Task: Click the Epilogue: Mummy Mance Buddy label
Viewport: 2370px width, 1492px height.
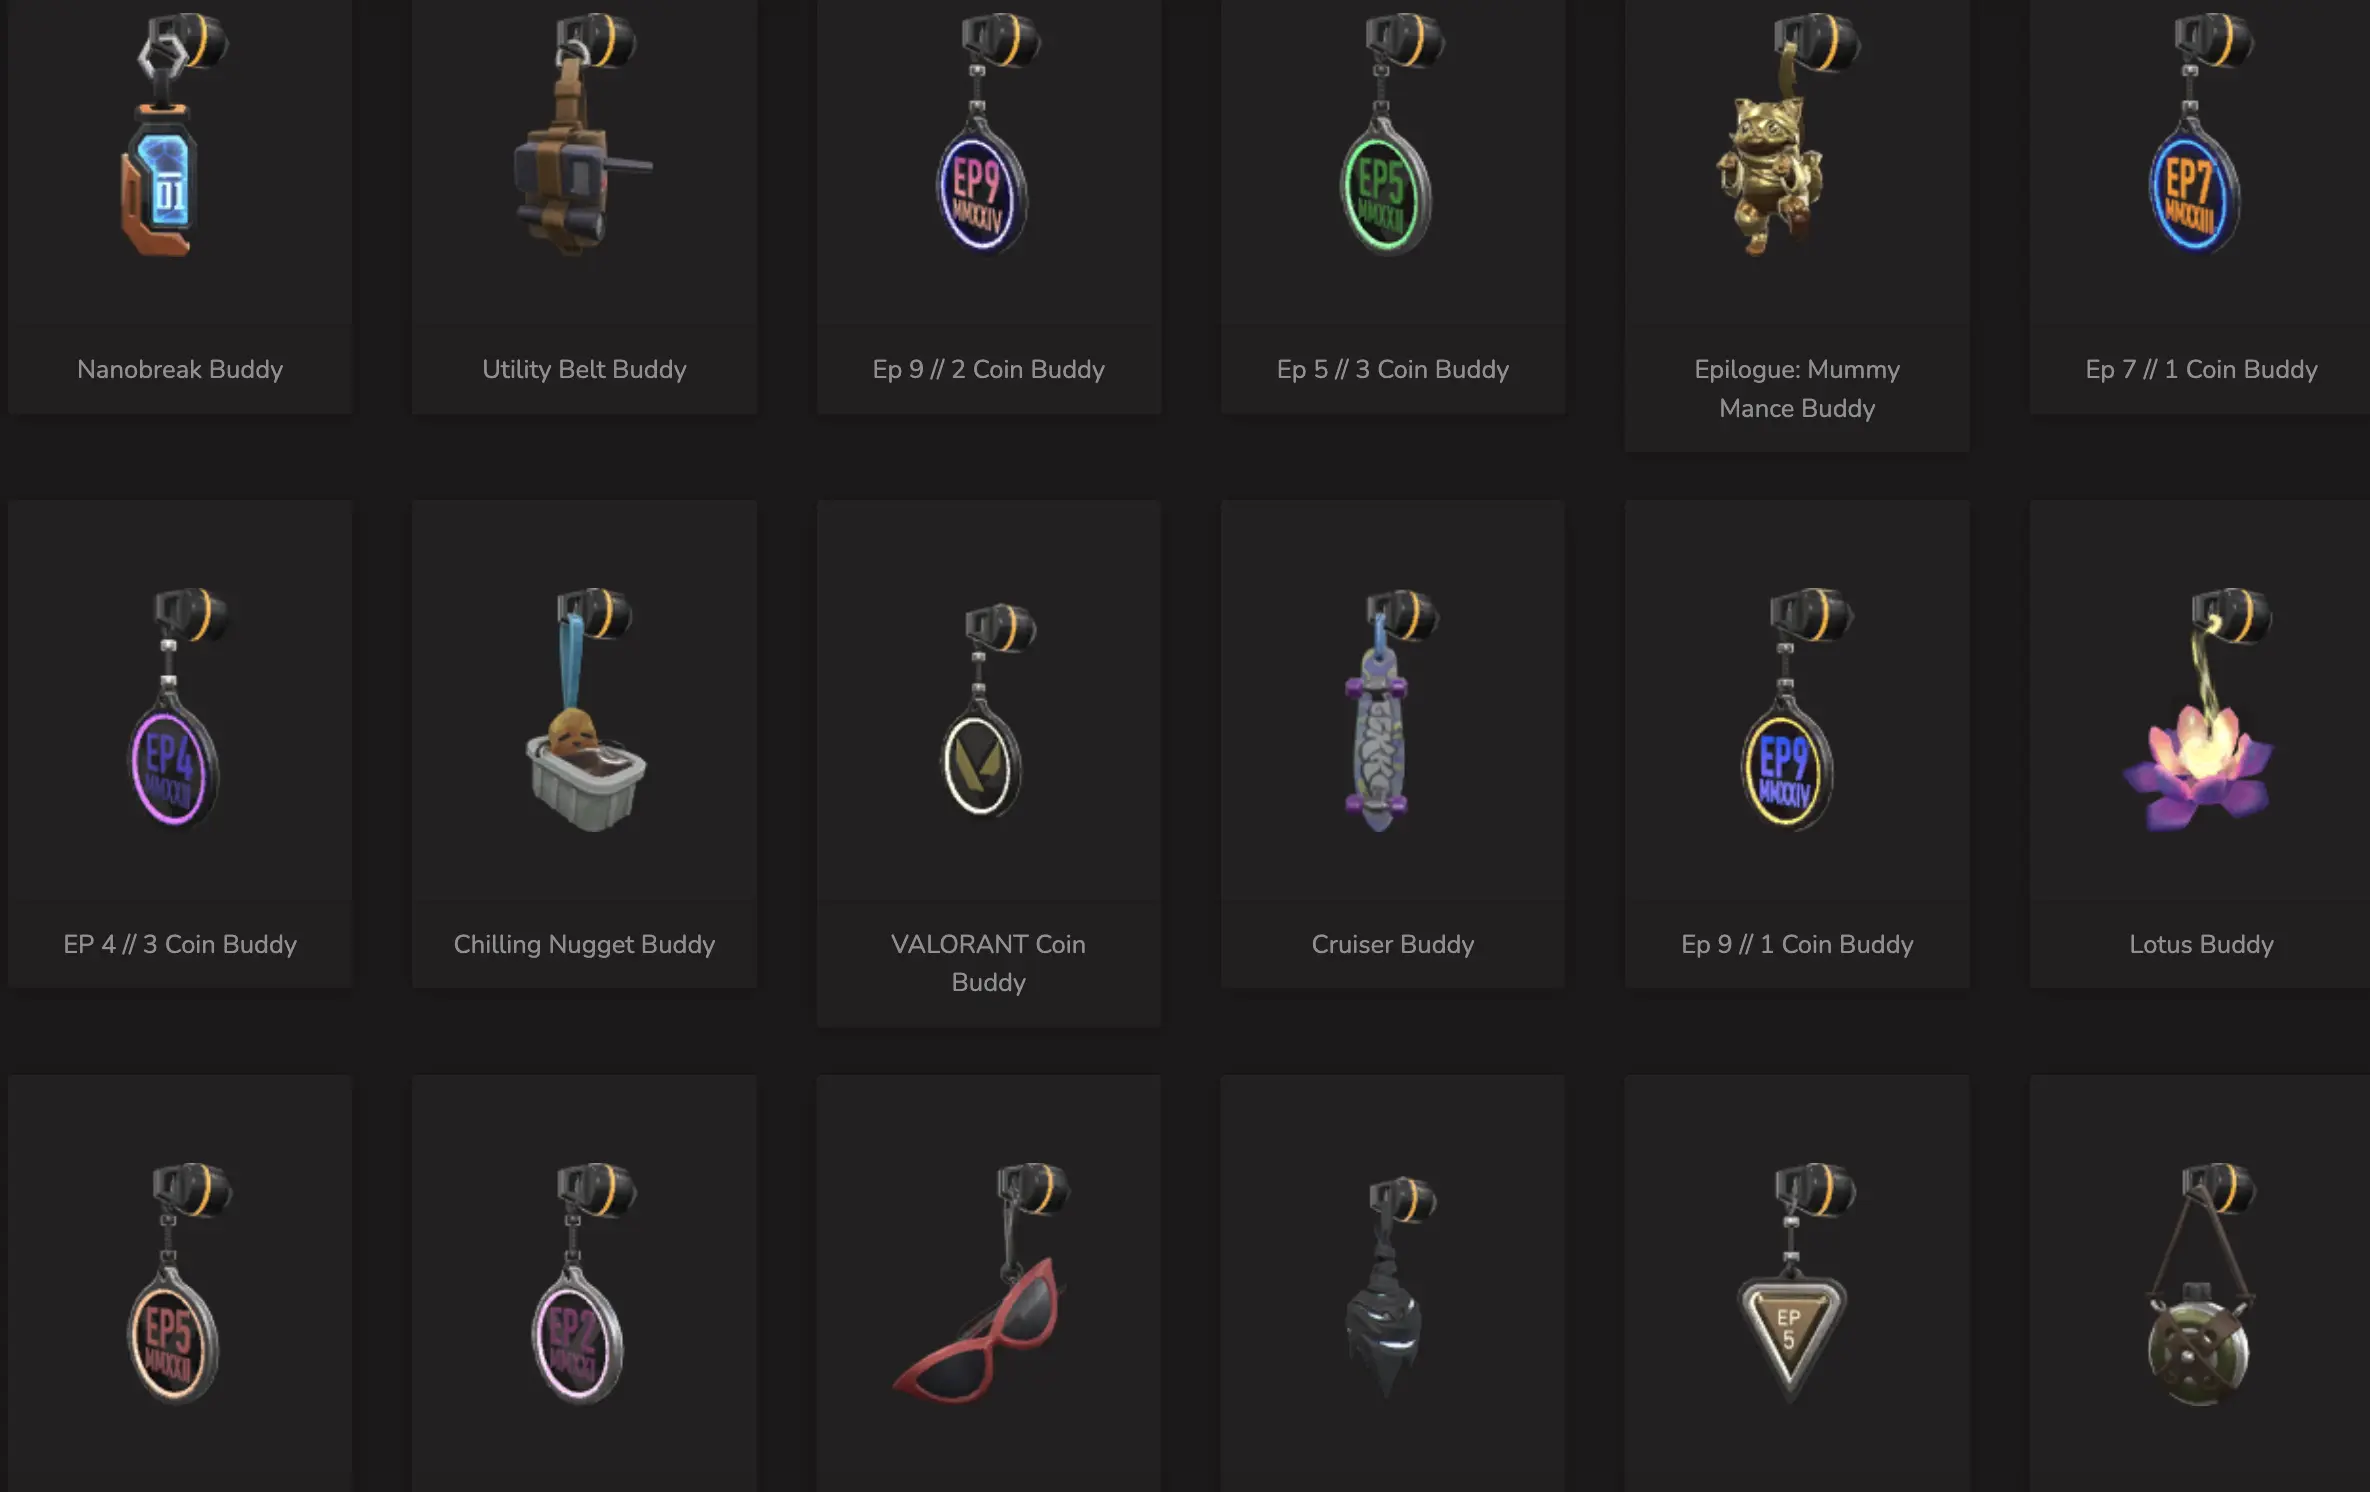Action: (x=1797, y=389)
